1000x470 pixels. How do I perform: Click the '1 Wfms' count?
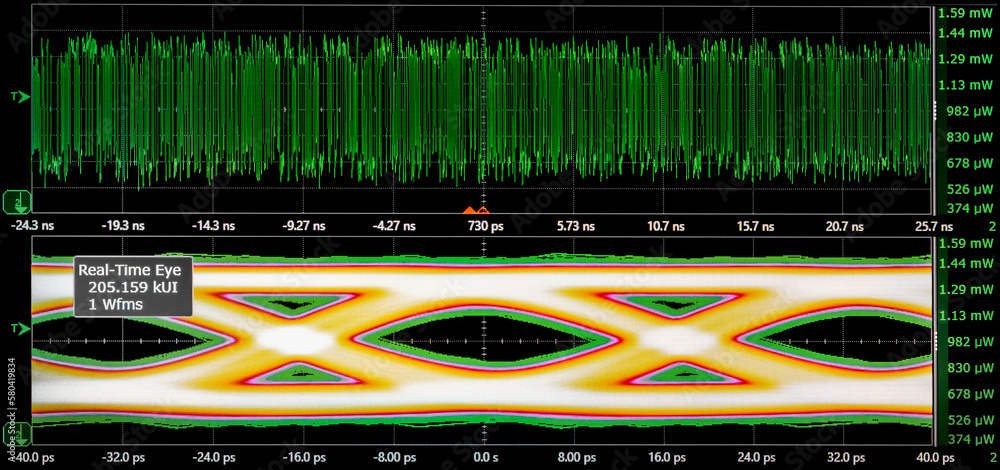tap(115, 305)
